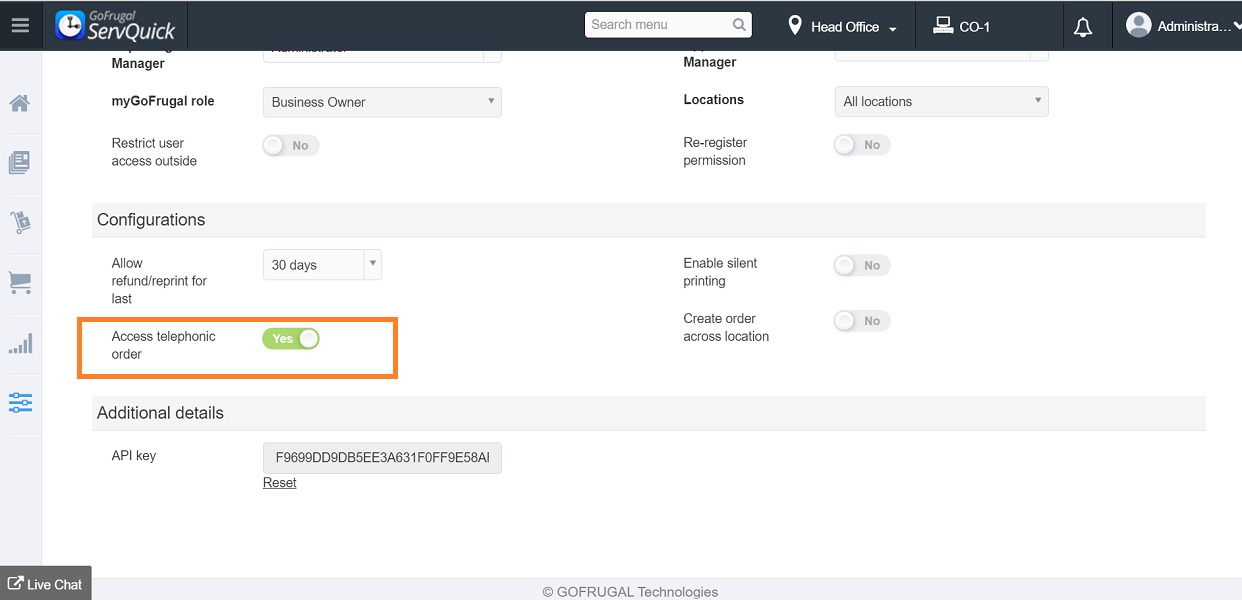Open the myGoFrugal role dropdown

382,102
